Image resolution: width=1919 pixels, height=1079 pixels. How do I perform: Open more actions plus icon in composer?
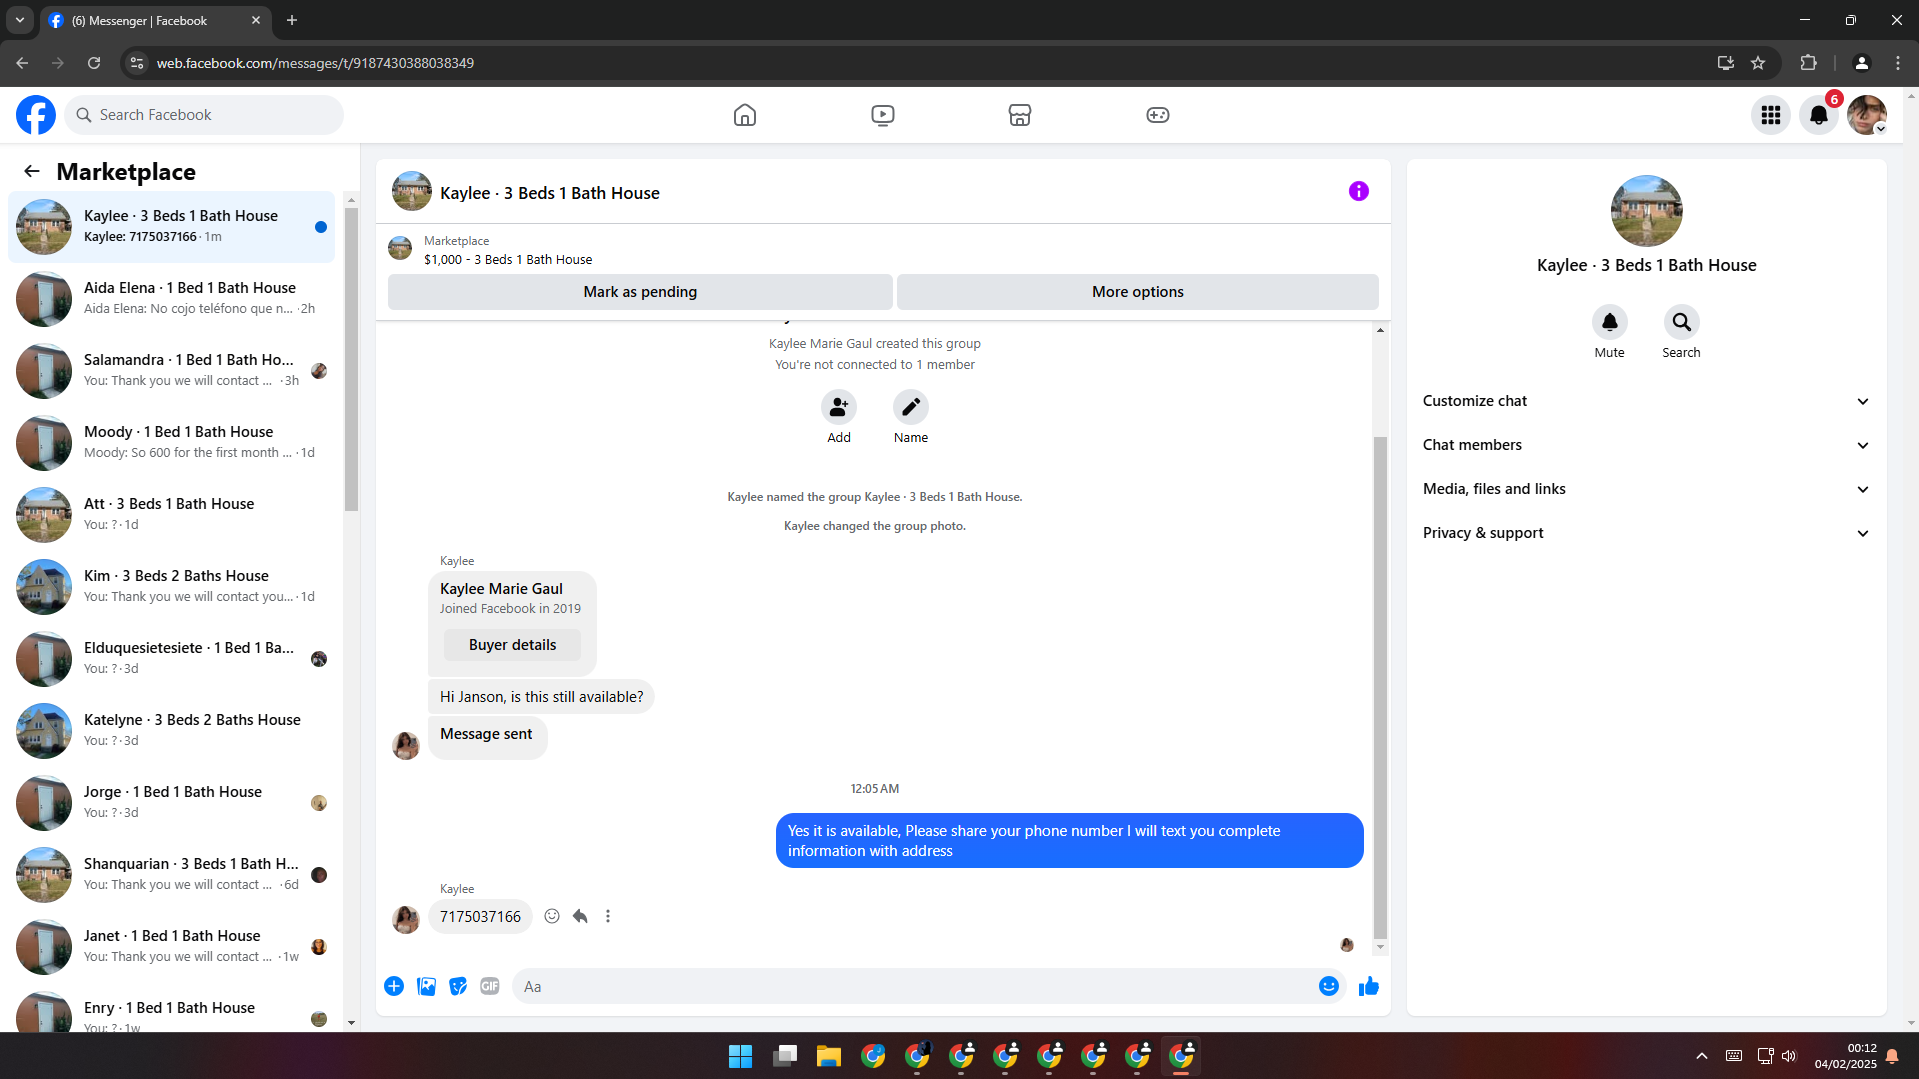click(x=394, y=986)
